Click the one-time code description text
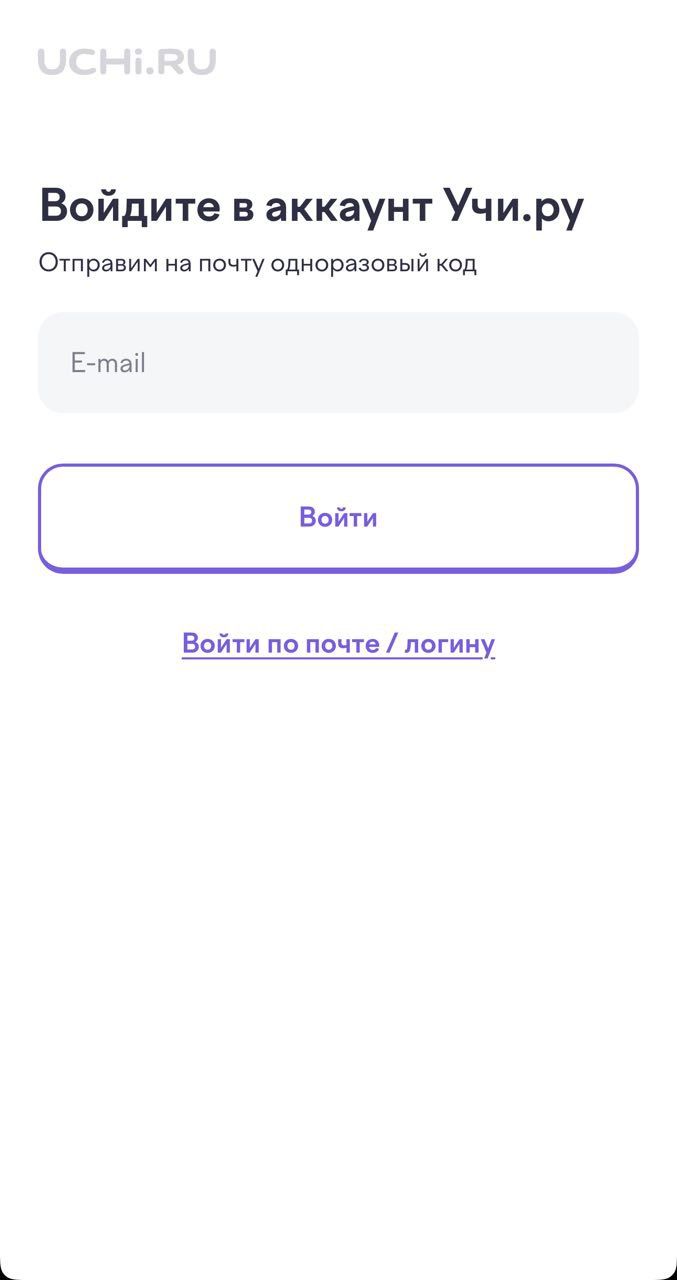The image size is (677, 1280). pyautogui.click(x=258, y=262)
